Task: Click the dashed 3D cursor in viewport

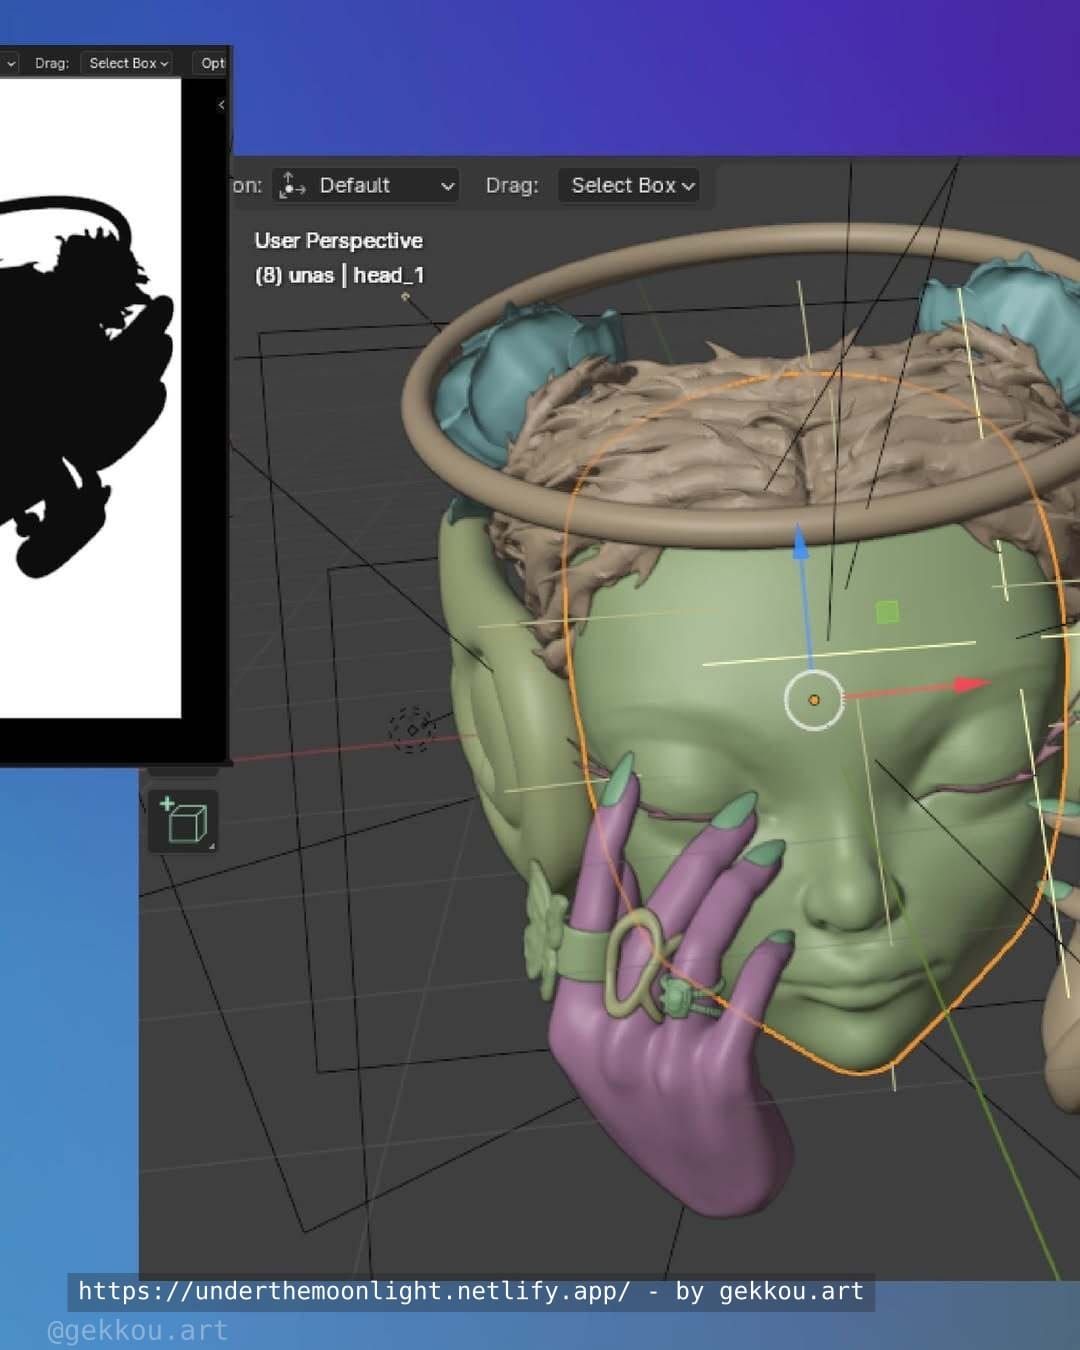Action: [x=410, y=729]
